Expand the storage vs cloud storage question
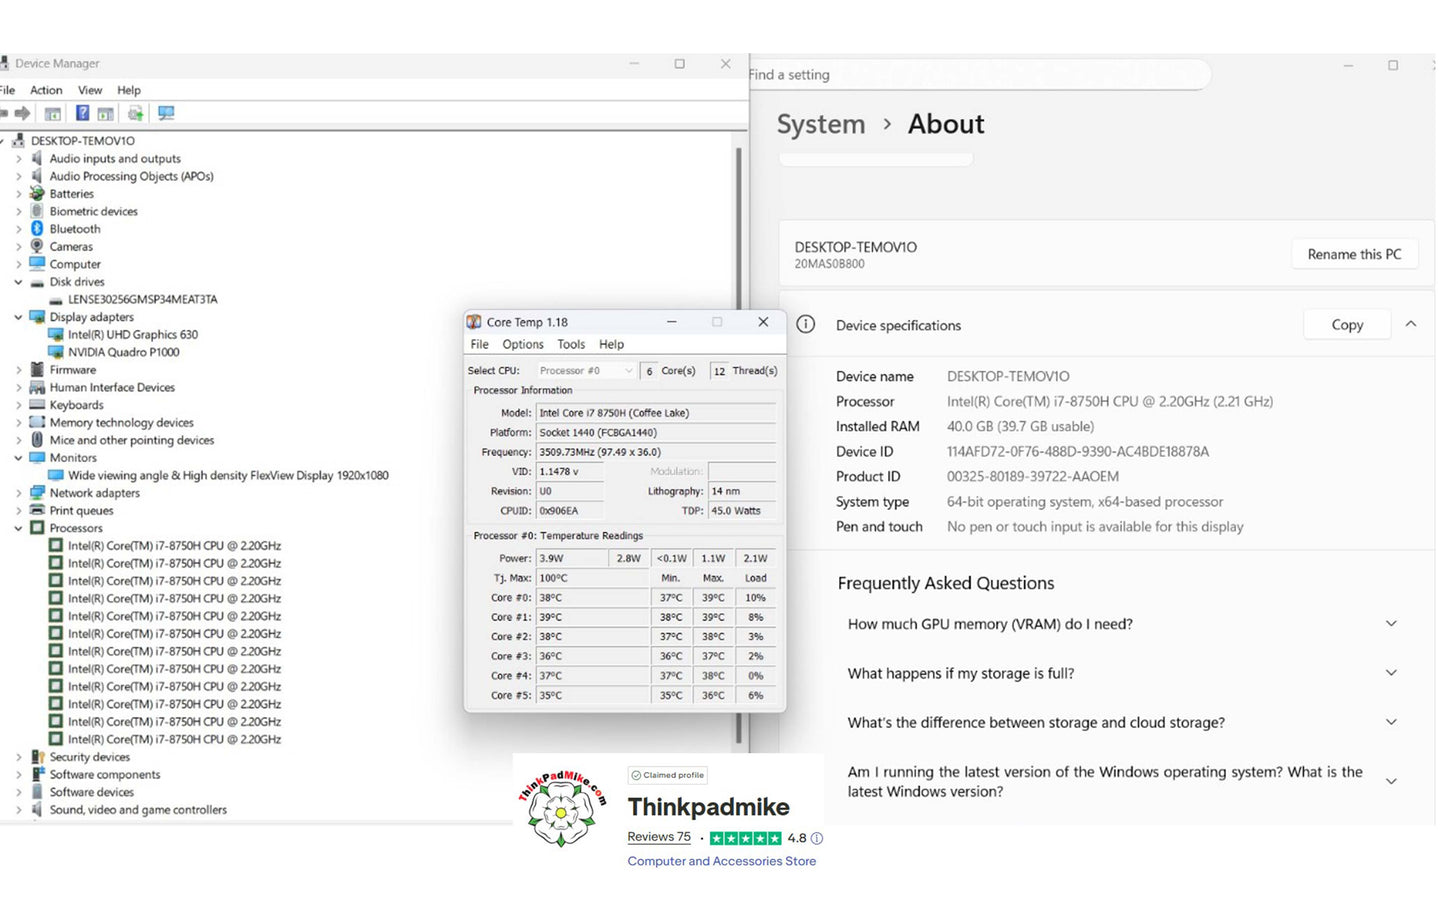This screenshot has width=1445, height=908. [1391, 722]
